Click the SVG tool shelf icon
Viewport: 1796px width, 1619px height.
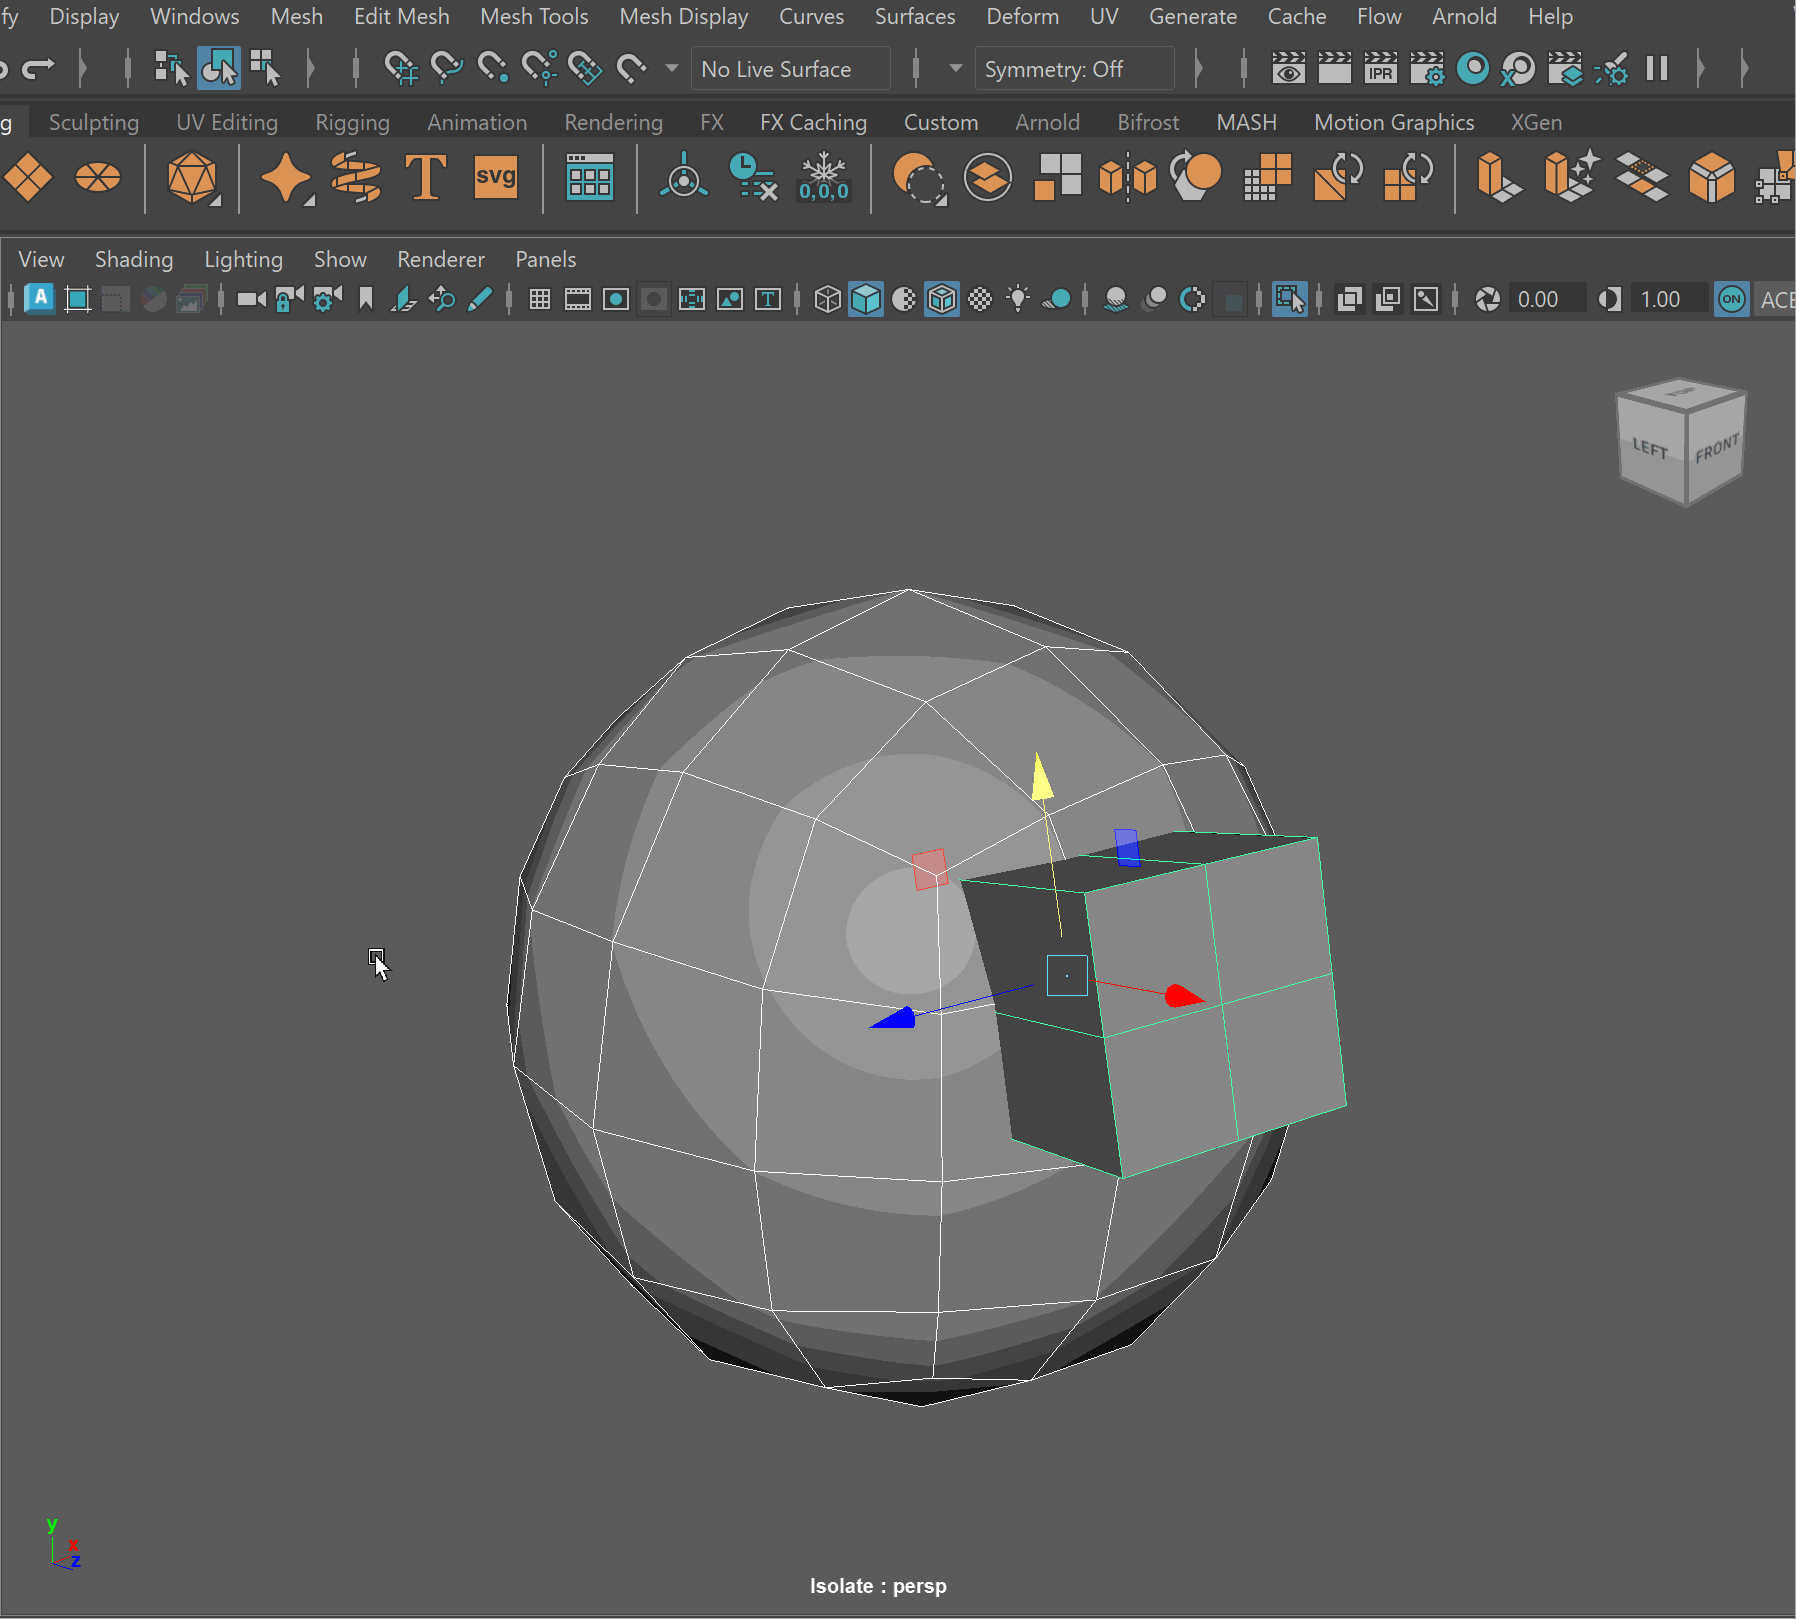(x=495, y=178)
